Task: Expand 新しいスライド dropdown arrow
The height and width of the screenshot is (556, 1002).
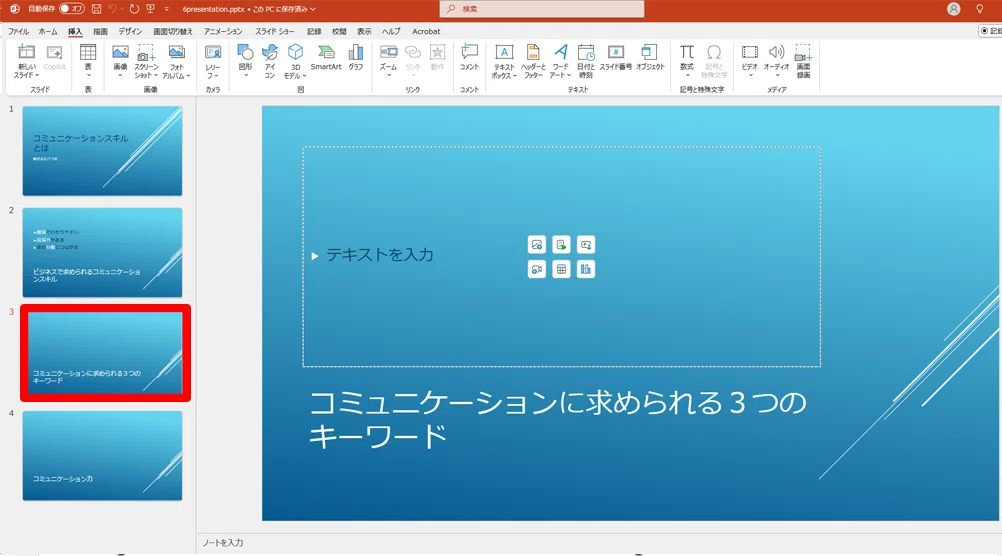Action: point(37,75)
